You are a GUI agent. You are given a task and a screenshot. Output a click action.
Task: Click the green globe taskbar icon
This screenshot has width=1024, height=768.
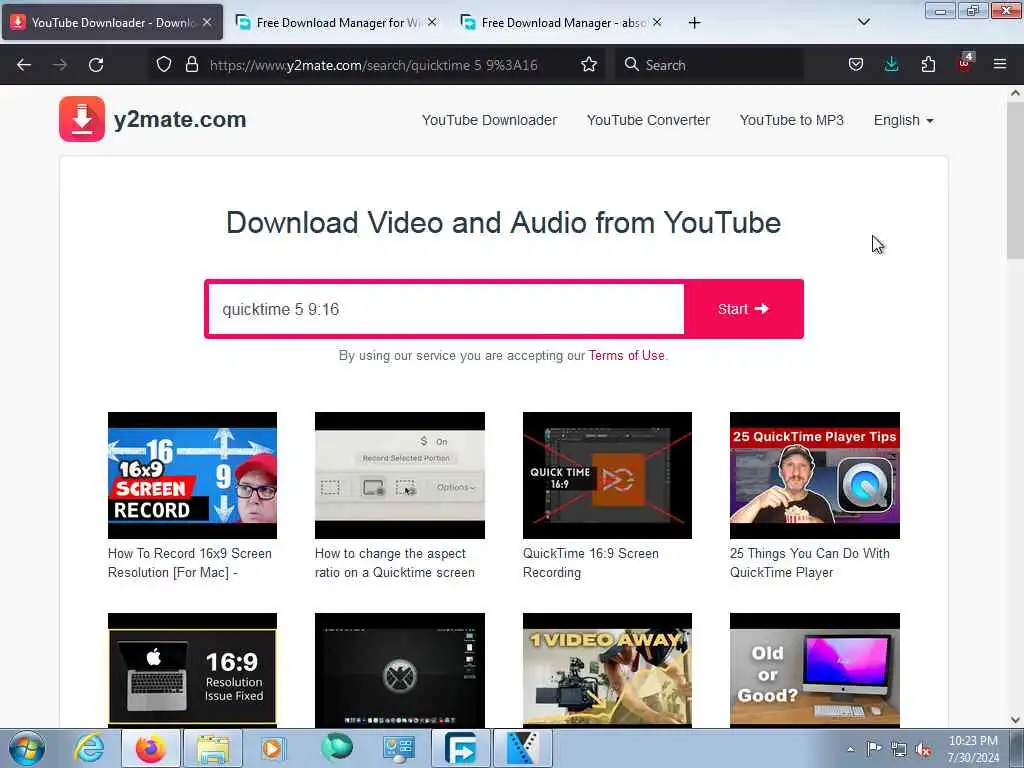[336, 748]
